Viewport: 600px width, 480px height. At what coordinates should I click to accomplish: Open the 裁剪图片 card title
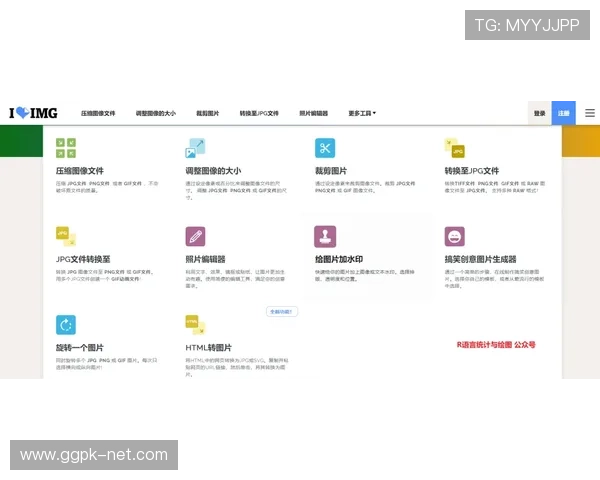pyautogui.click(x=331, y=171)
